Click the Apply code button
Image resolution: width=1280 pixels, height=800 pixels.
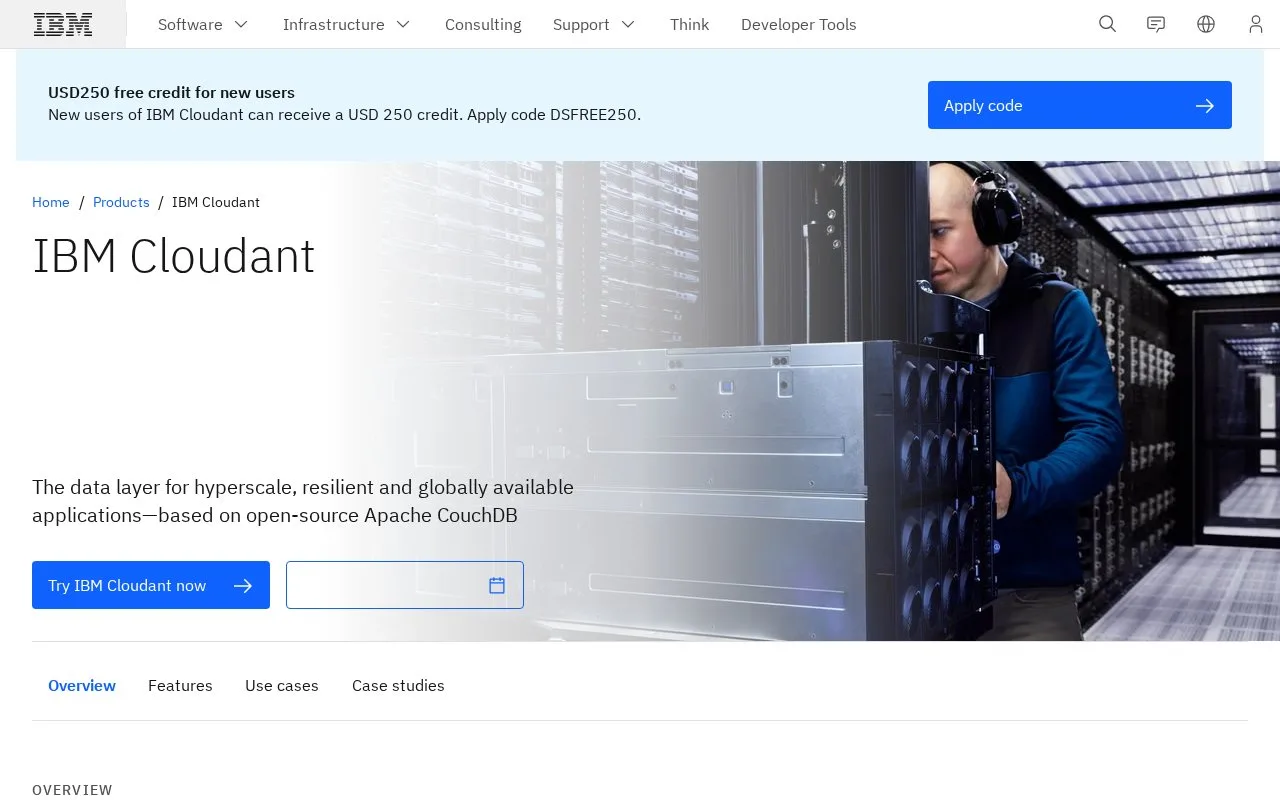click(x=1080, y=105)
